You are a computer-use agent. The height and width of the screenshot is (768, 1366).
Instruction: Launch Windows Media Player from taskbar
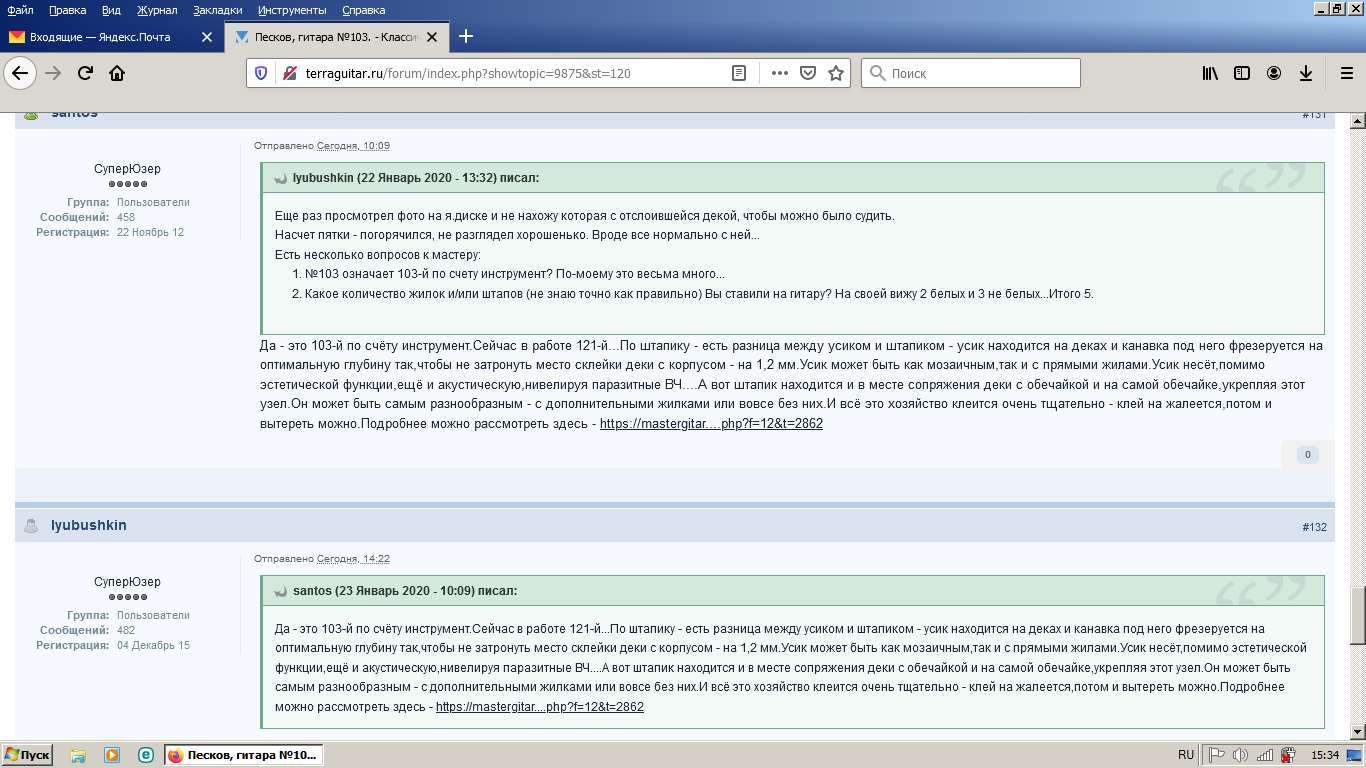[x=112, y=755]
